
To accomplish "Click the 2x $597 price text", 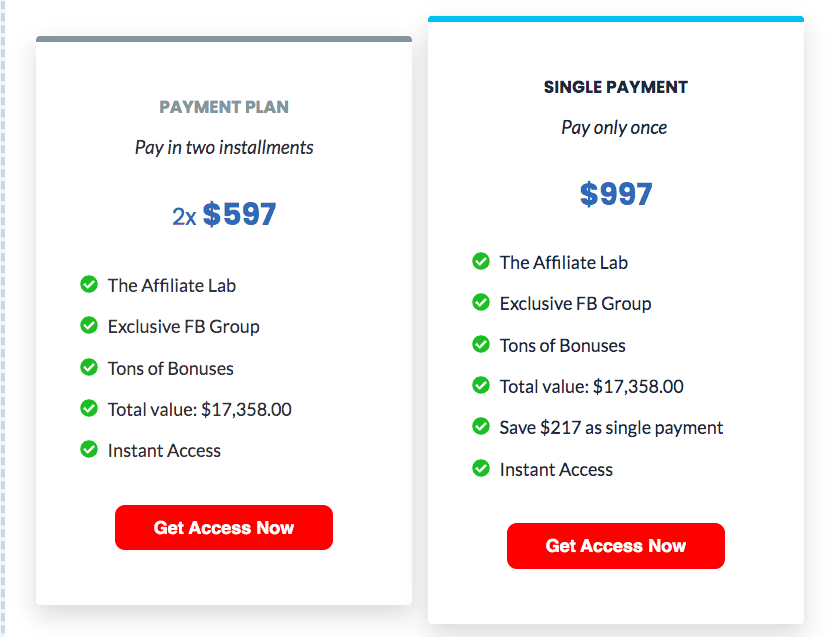I will tap(223, 213).
